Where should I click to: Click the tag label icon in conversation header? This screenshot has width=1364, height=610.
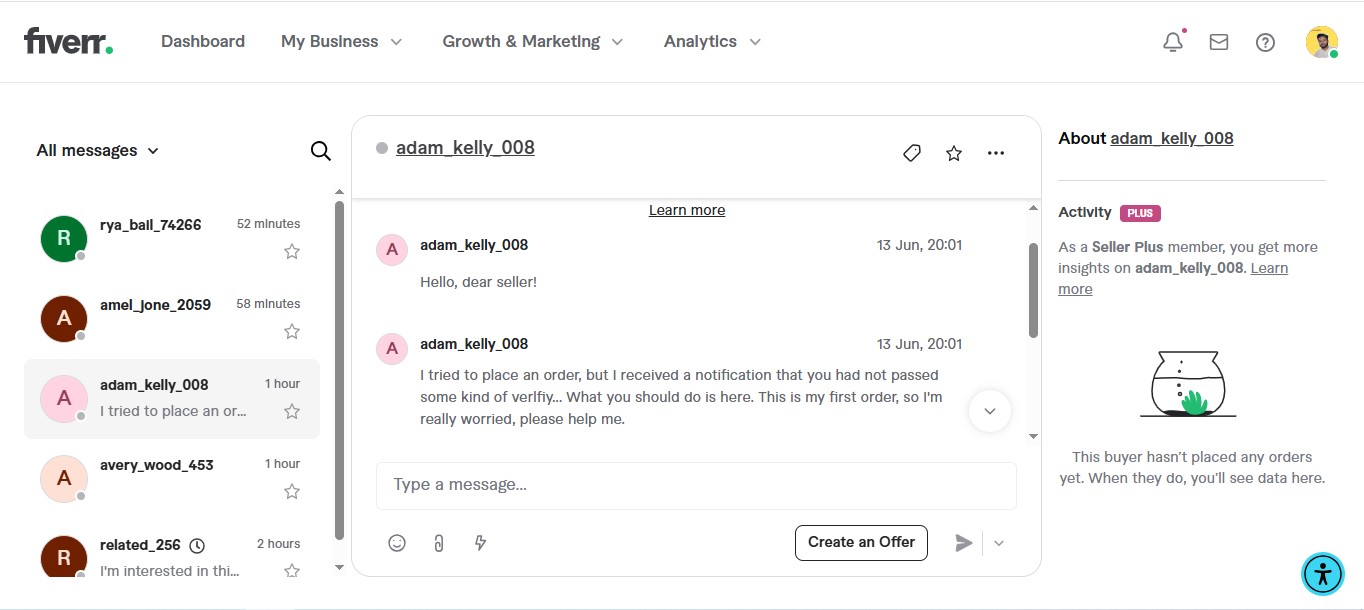coord(911,153)
